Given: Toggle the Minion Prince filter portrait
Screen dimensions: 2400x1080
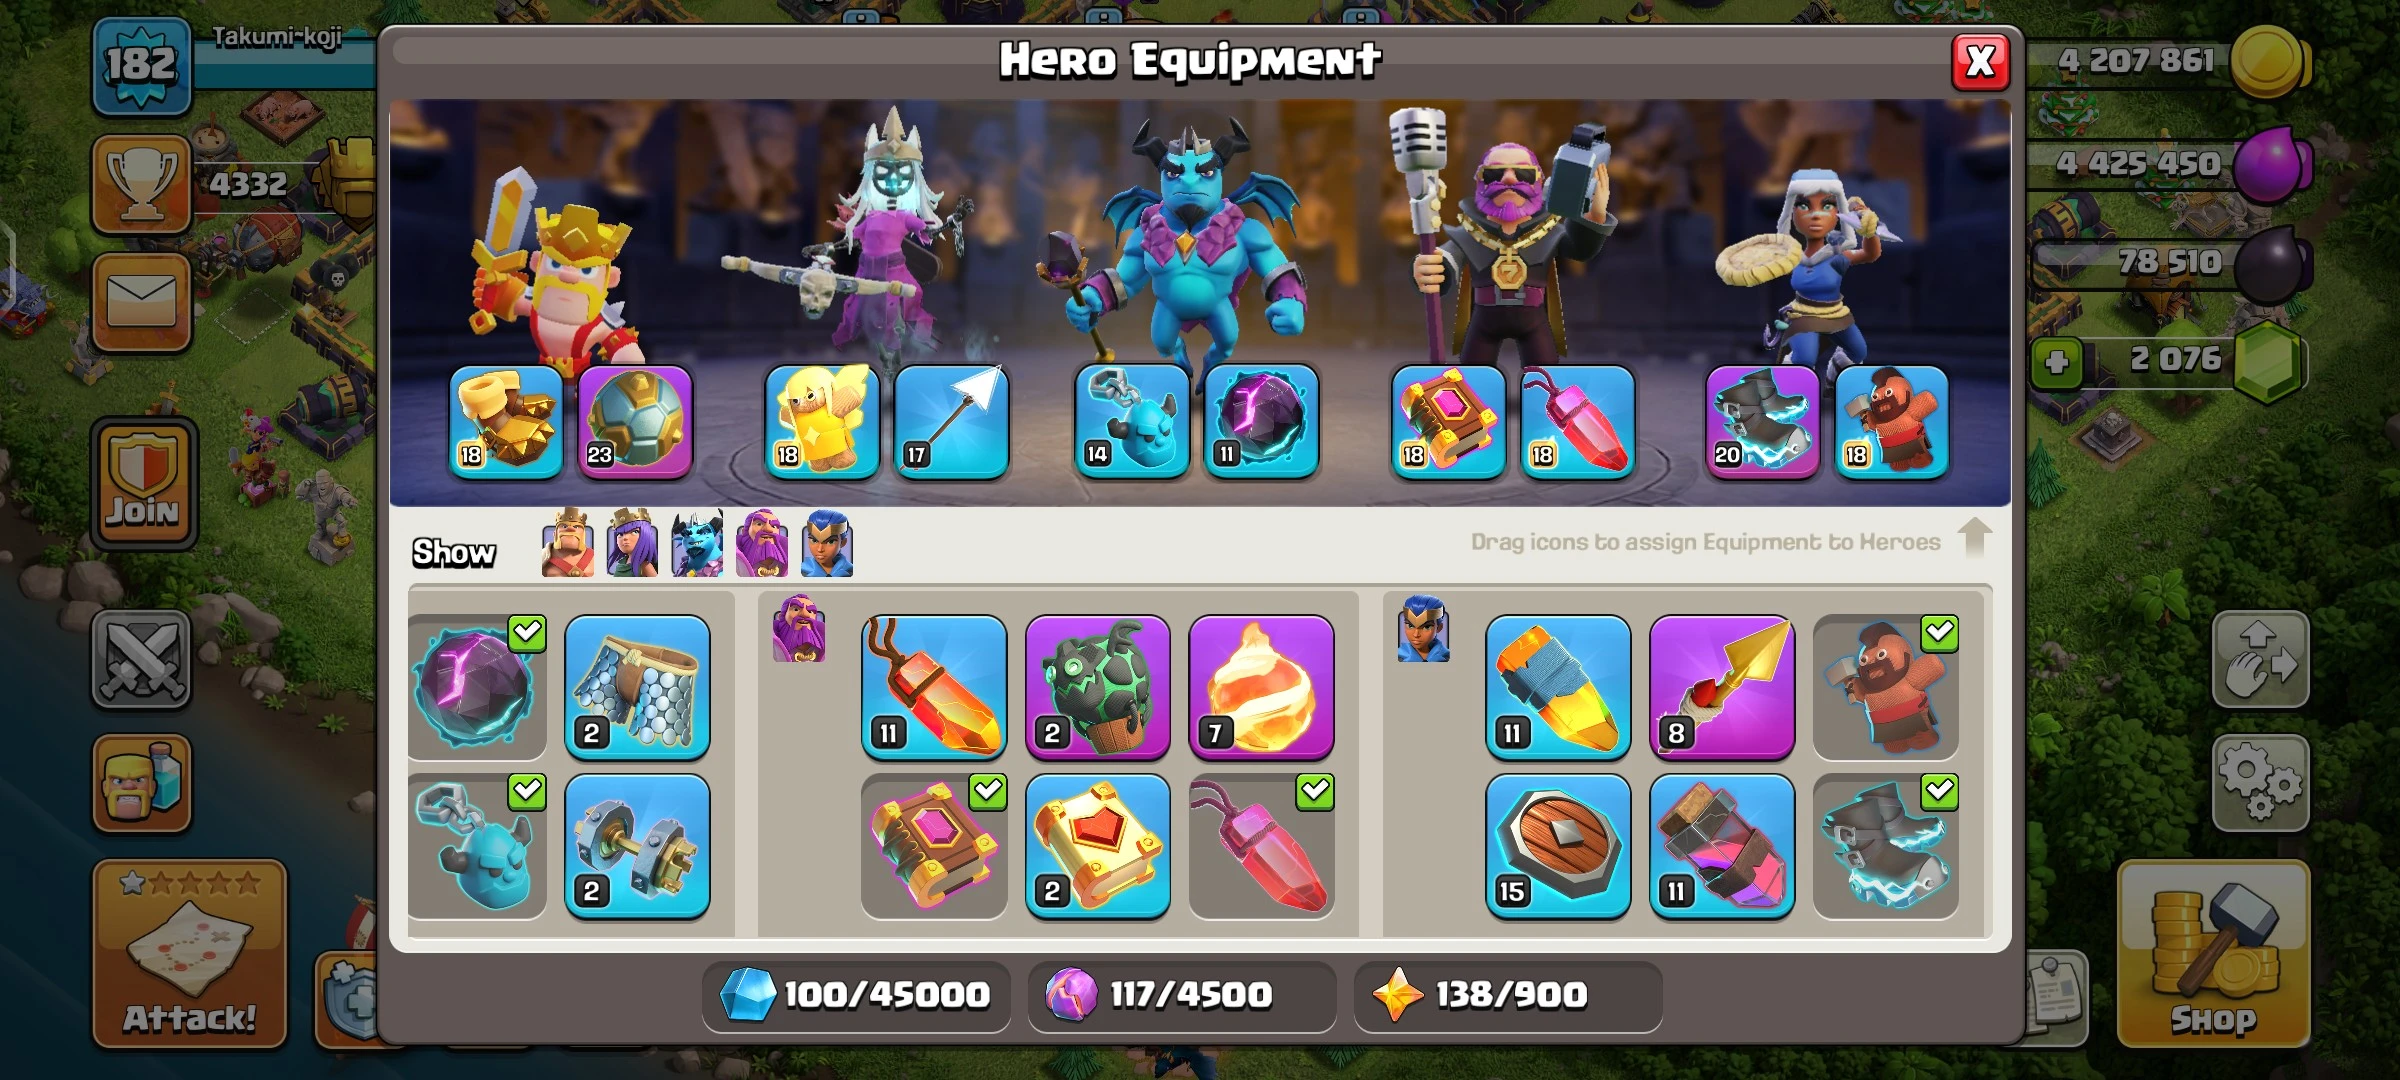Looking at the screenshot, I should (x=697, y=543).
